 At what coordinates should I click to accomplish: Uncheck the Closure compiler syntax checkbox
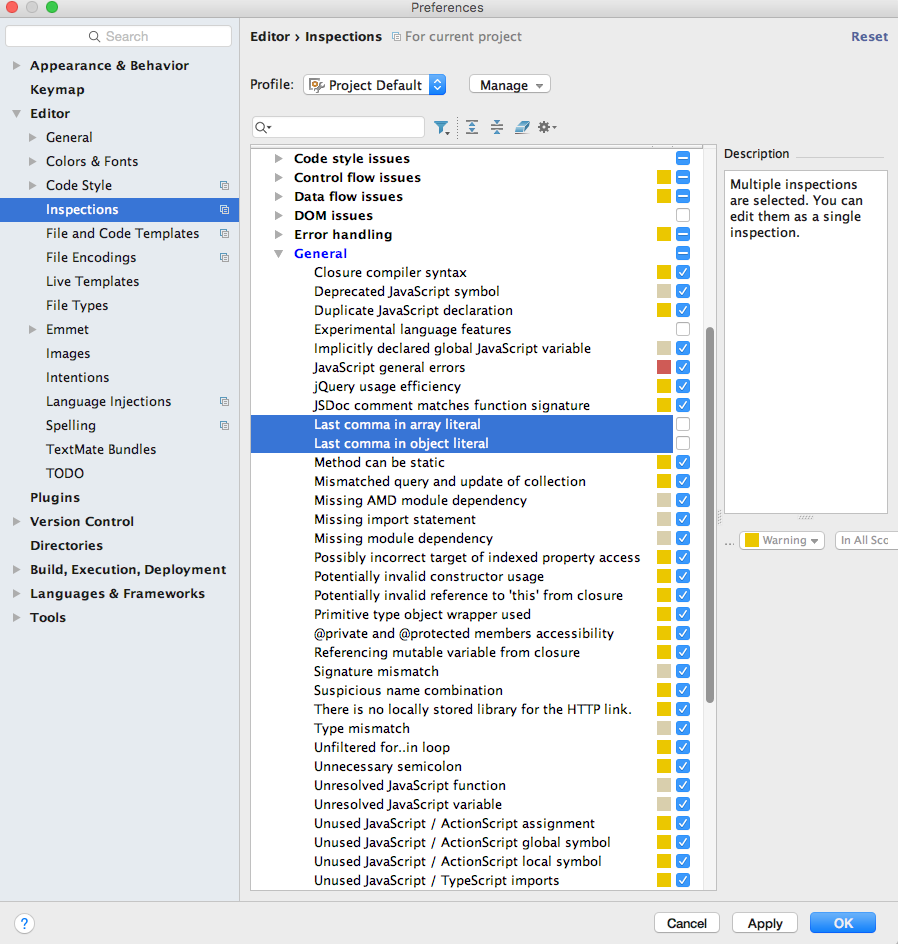pos(683,273)
